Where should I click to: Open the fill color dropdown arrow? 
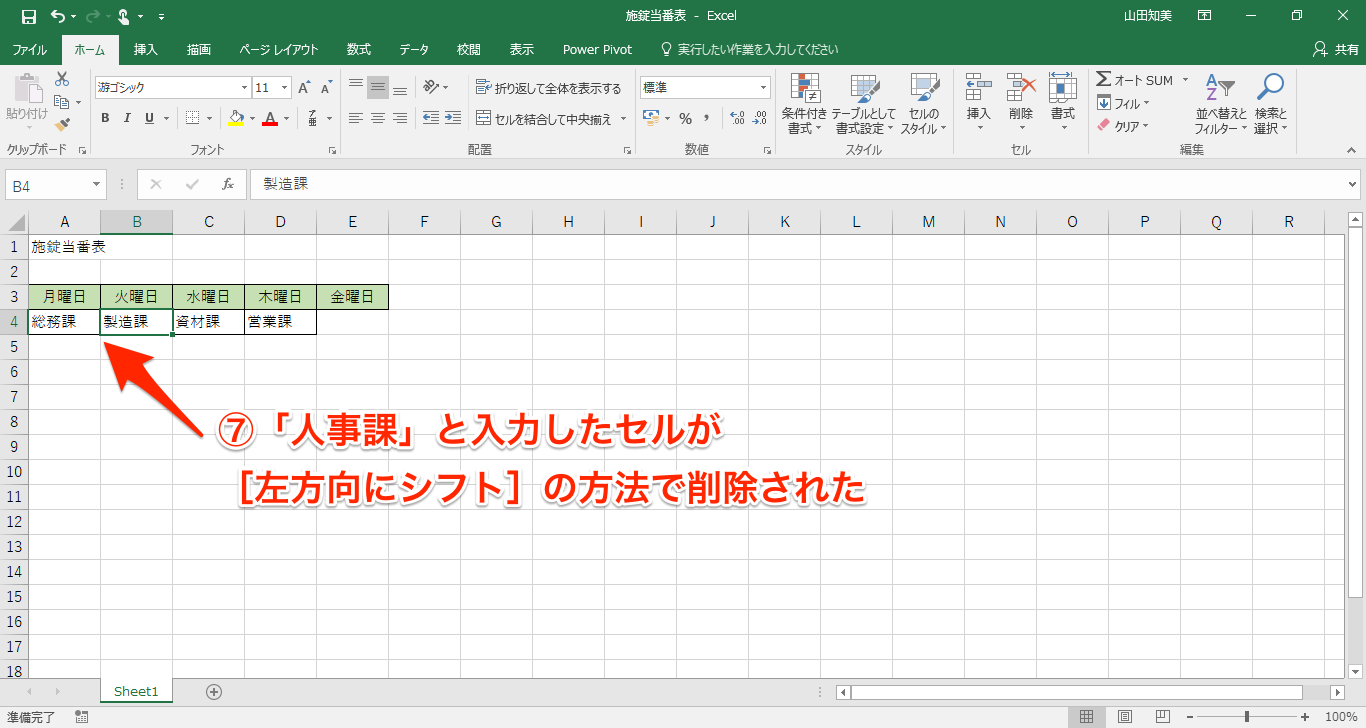click(252, 118)
